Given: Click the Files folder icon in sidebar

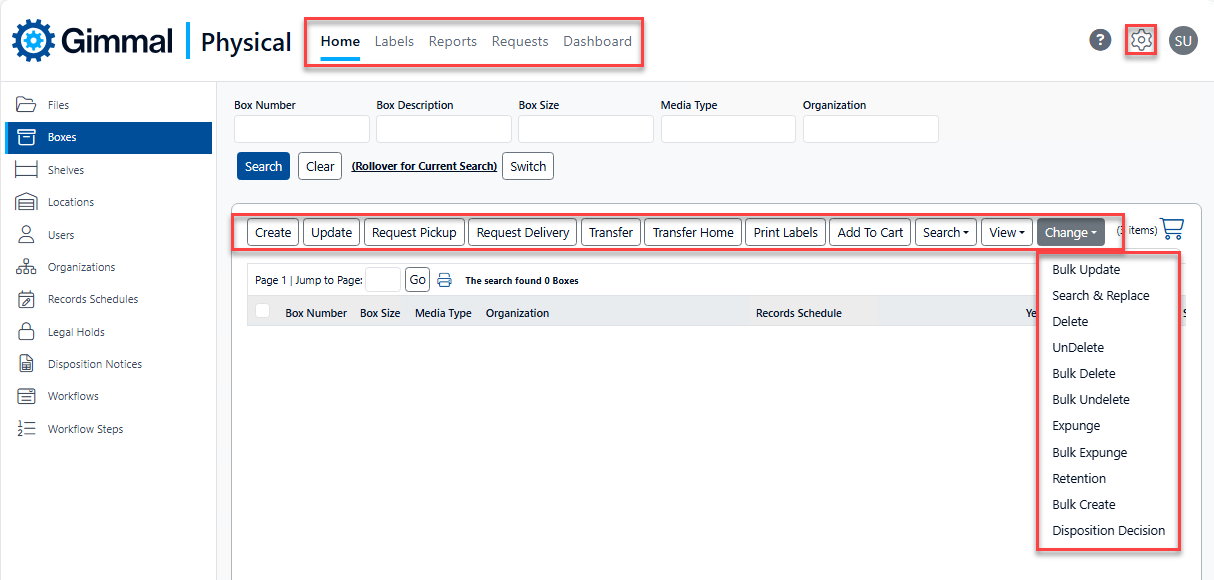Looking at the screenshot, I should point(27,105).
